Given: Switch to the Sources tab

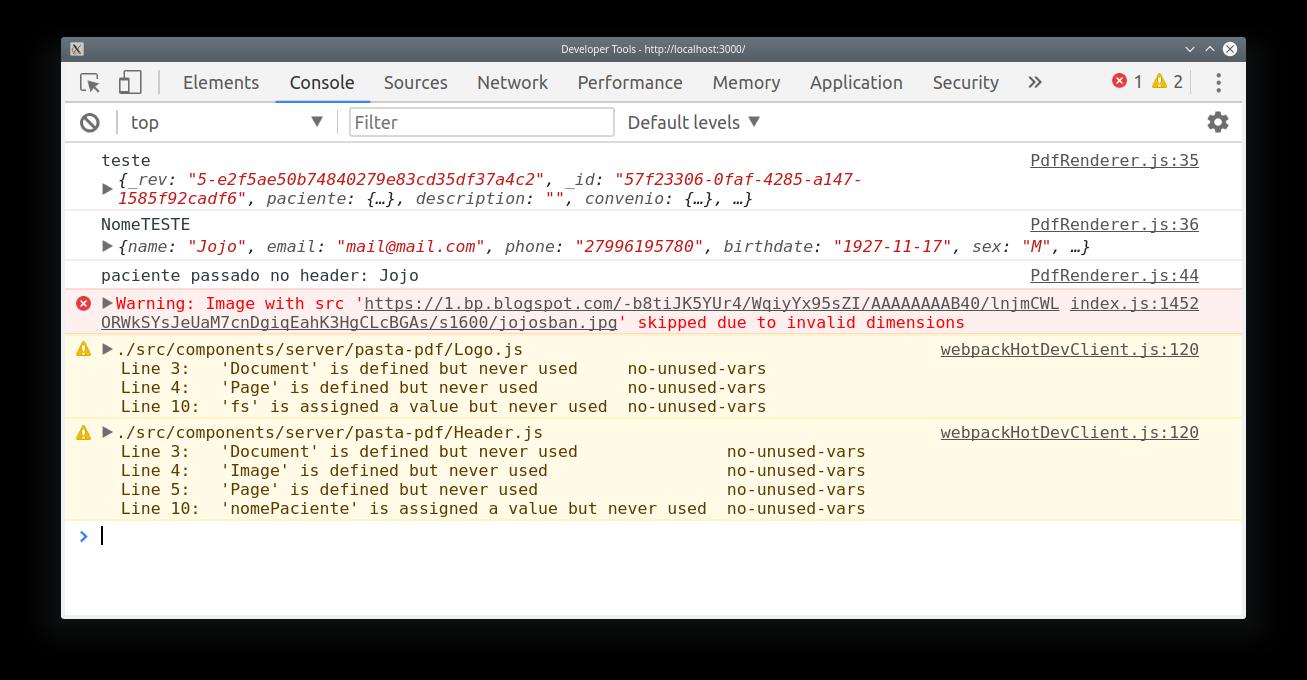Looking at the screenshot, I should 415,82.
